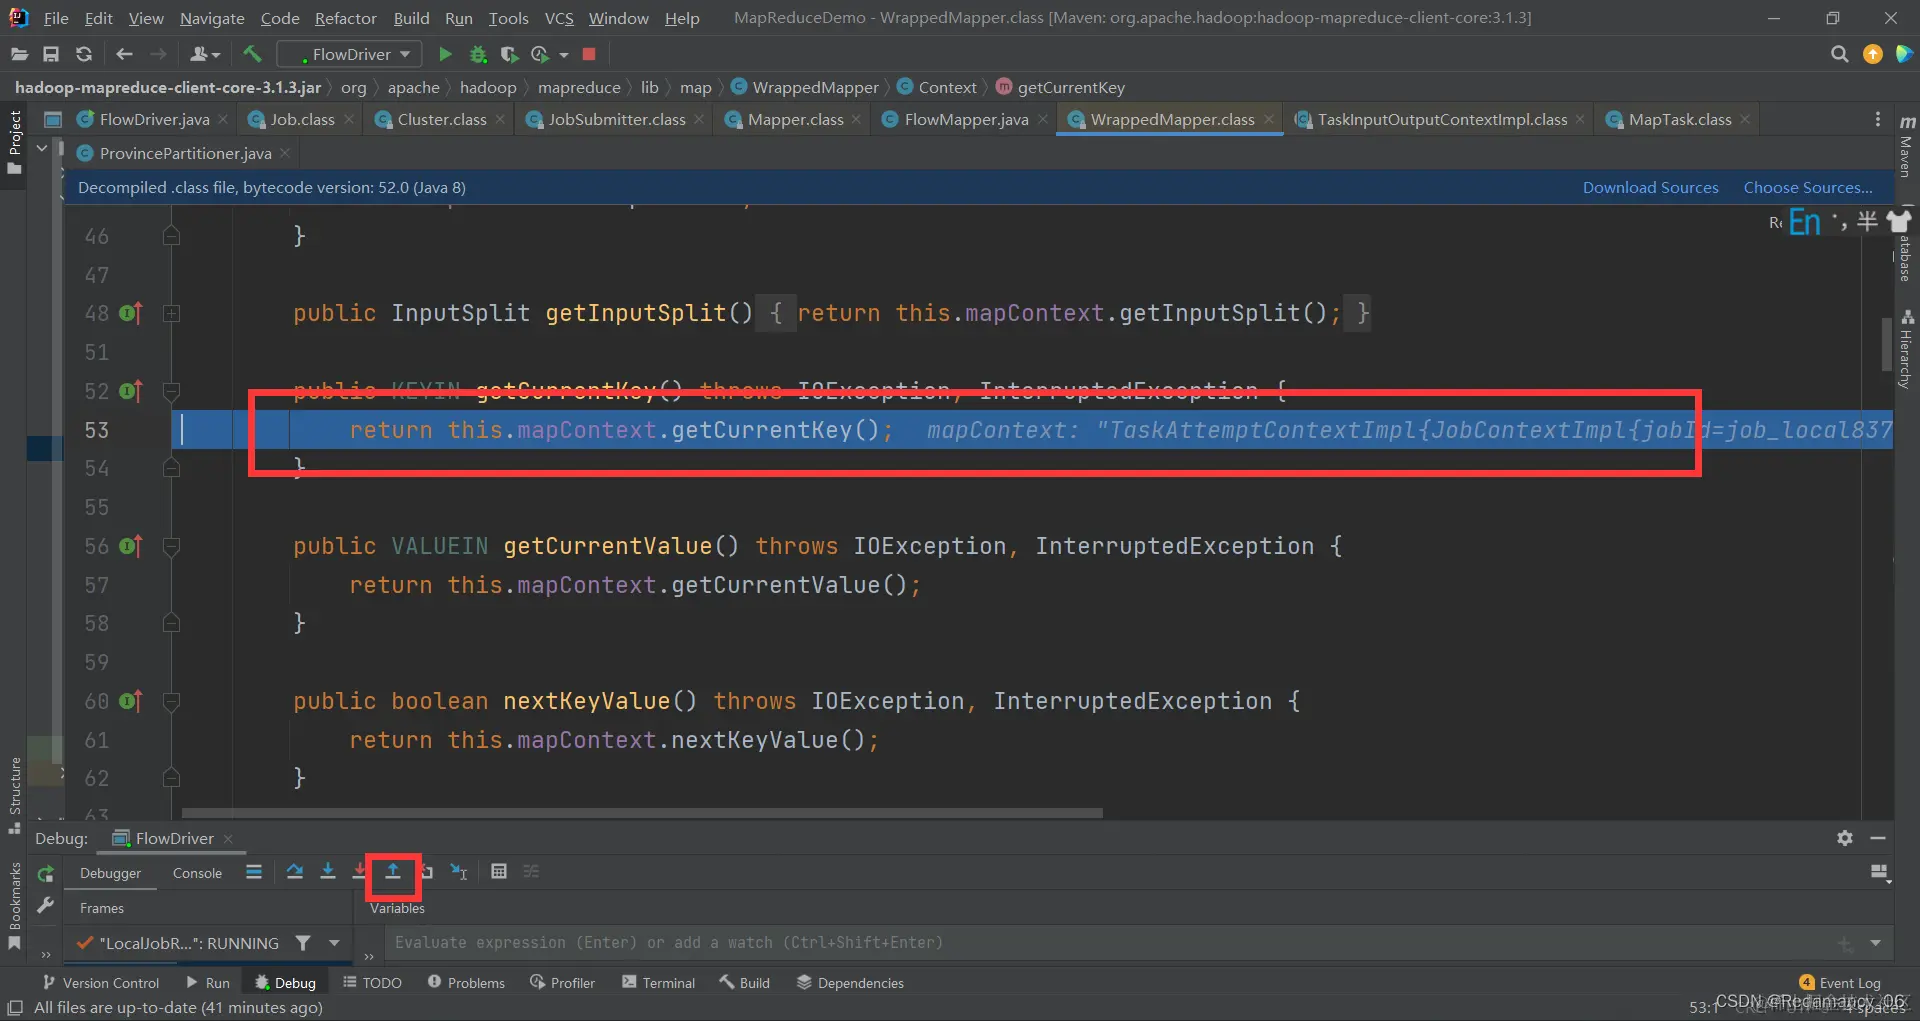Hide the Debug tool window
The image size is (1920, 1021).
tap(1878, 838)
